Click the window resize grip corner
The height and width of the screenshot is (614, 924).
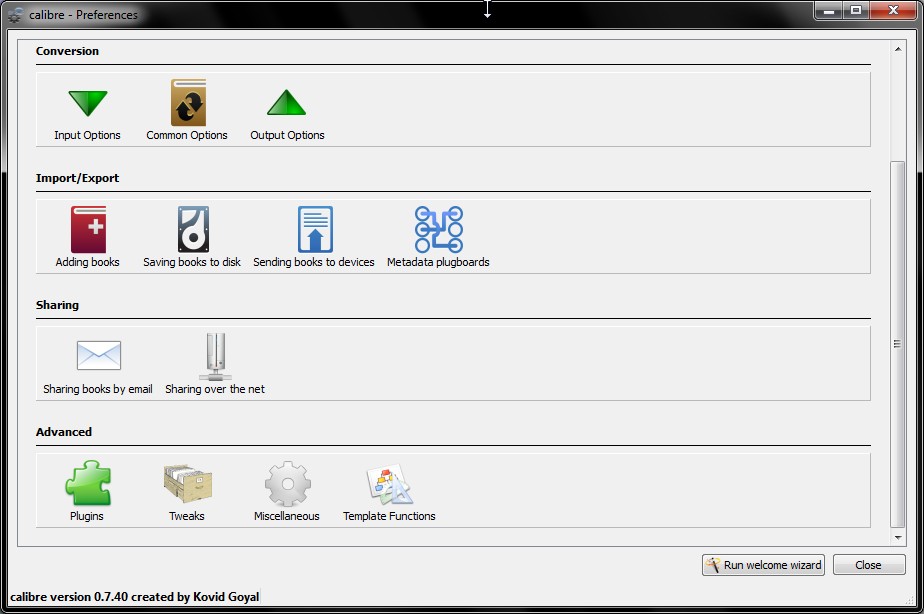(x=910, y=601)
